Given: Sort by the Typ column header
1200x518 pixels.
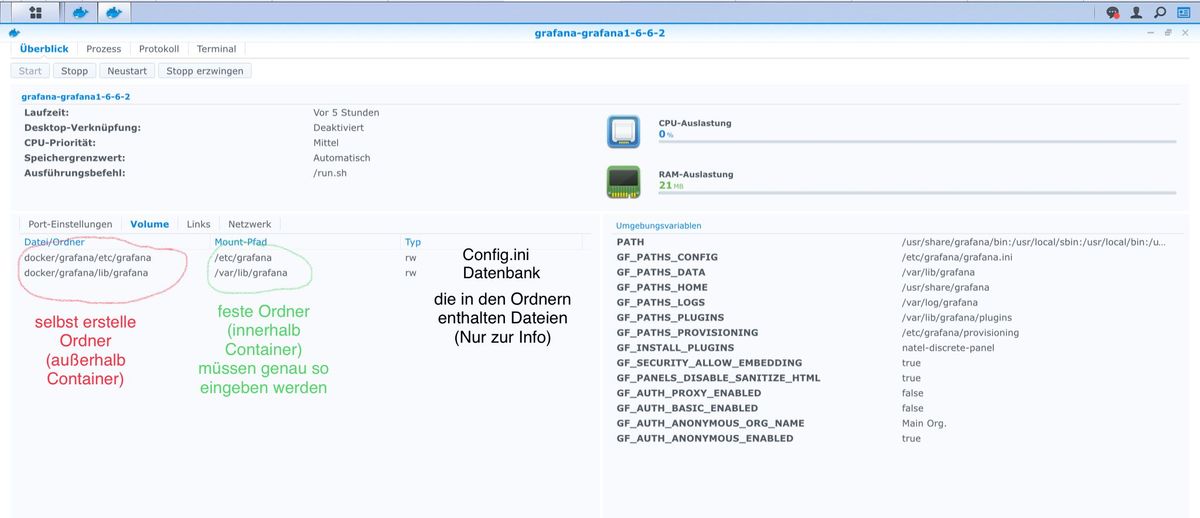Looking at the screenshot, I should click(491, 242).
